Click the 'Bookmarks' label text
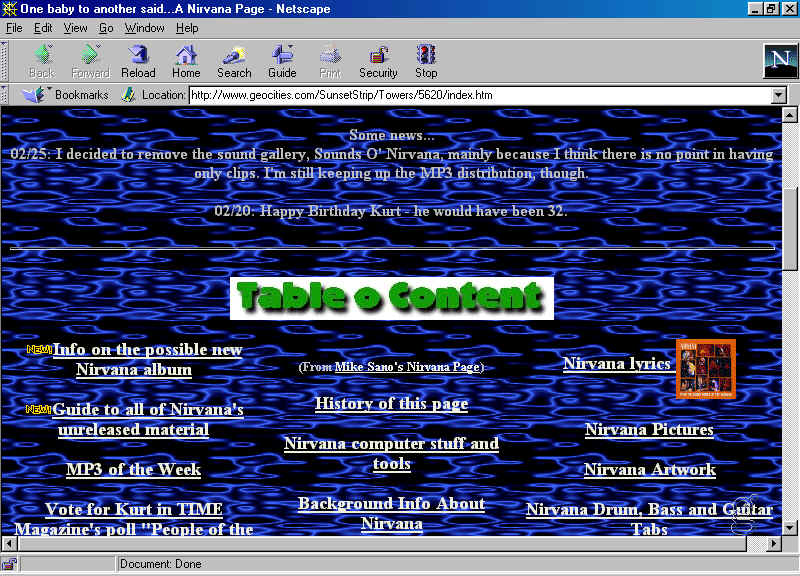Image resolution: width=800 pixels, height=576 pixels. pyautogui.click(x=82, y=95)
